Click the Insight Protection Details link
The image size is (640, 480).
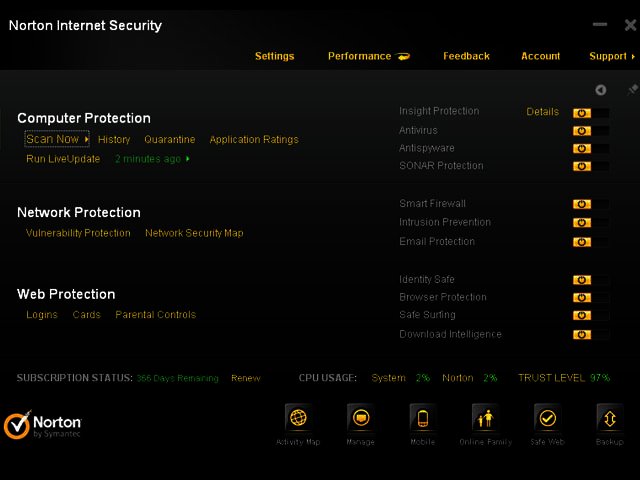[542, 111]
